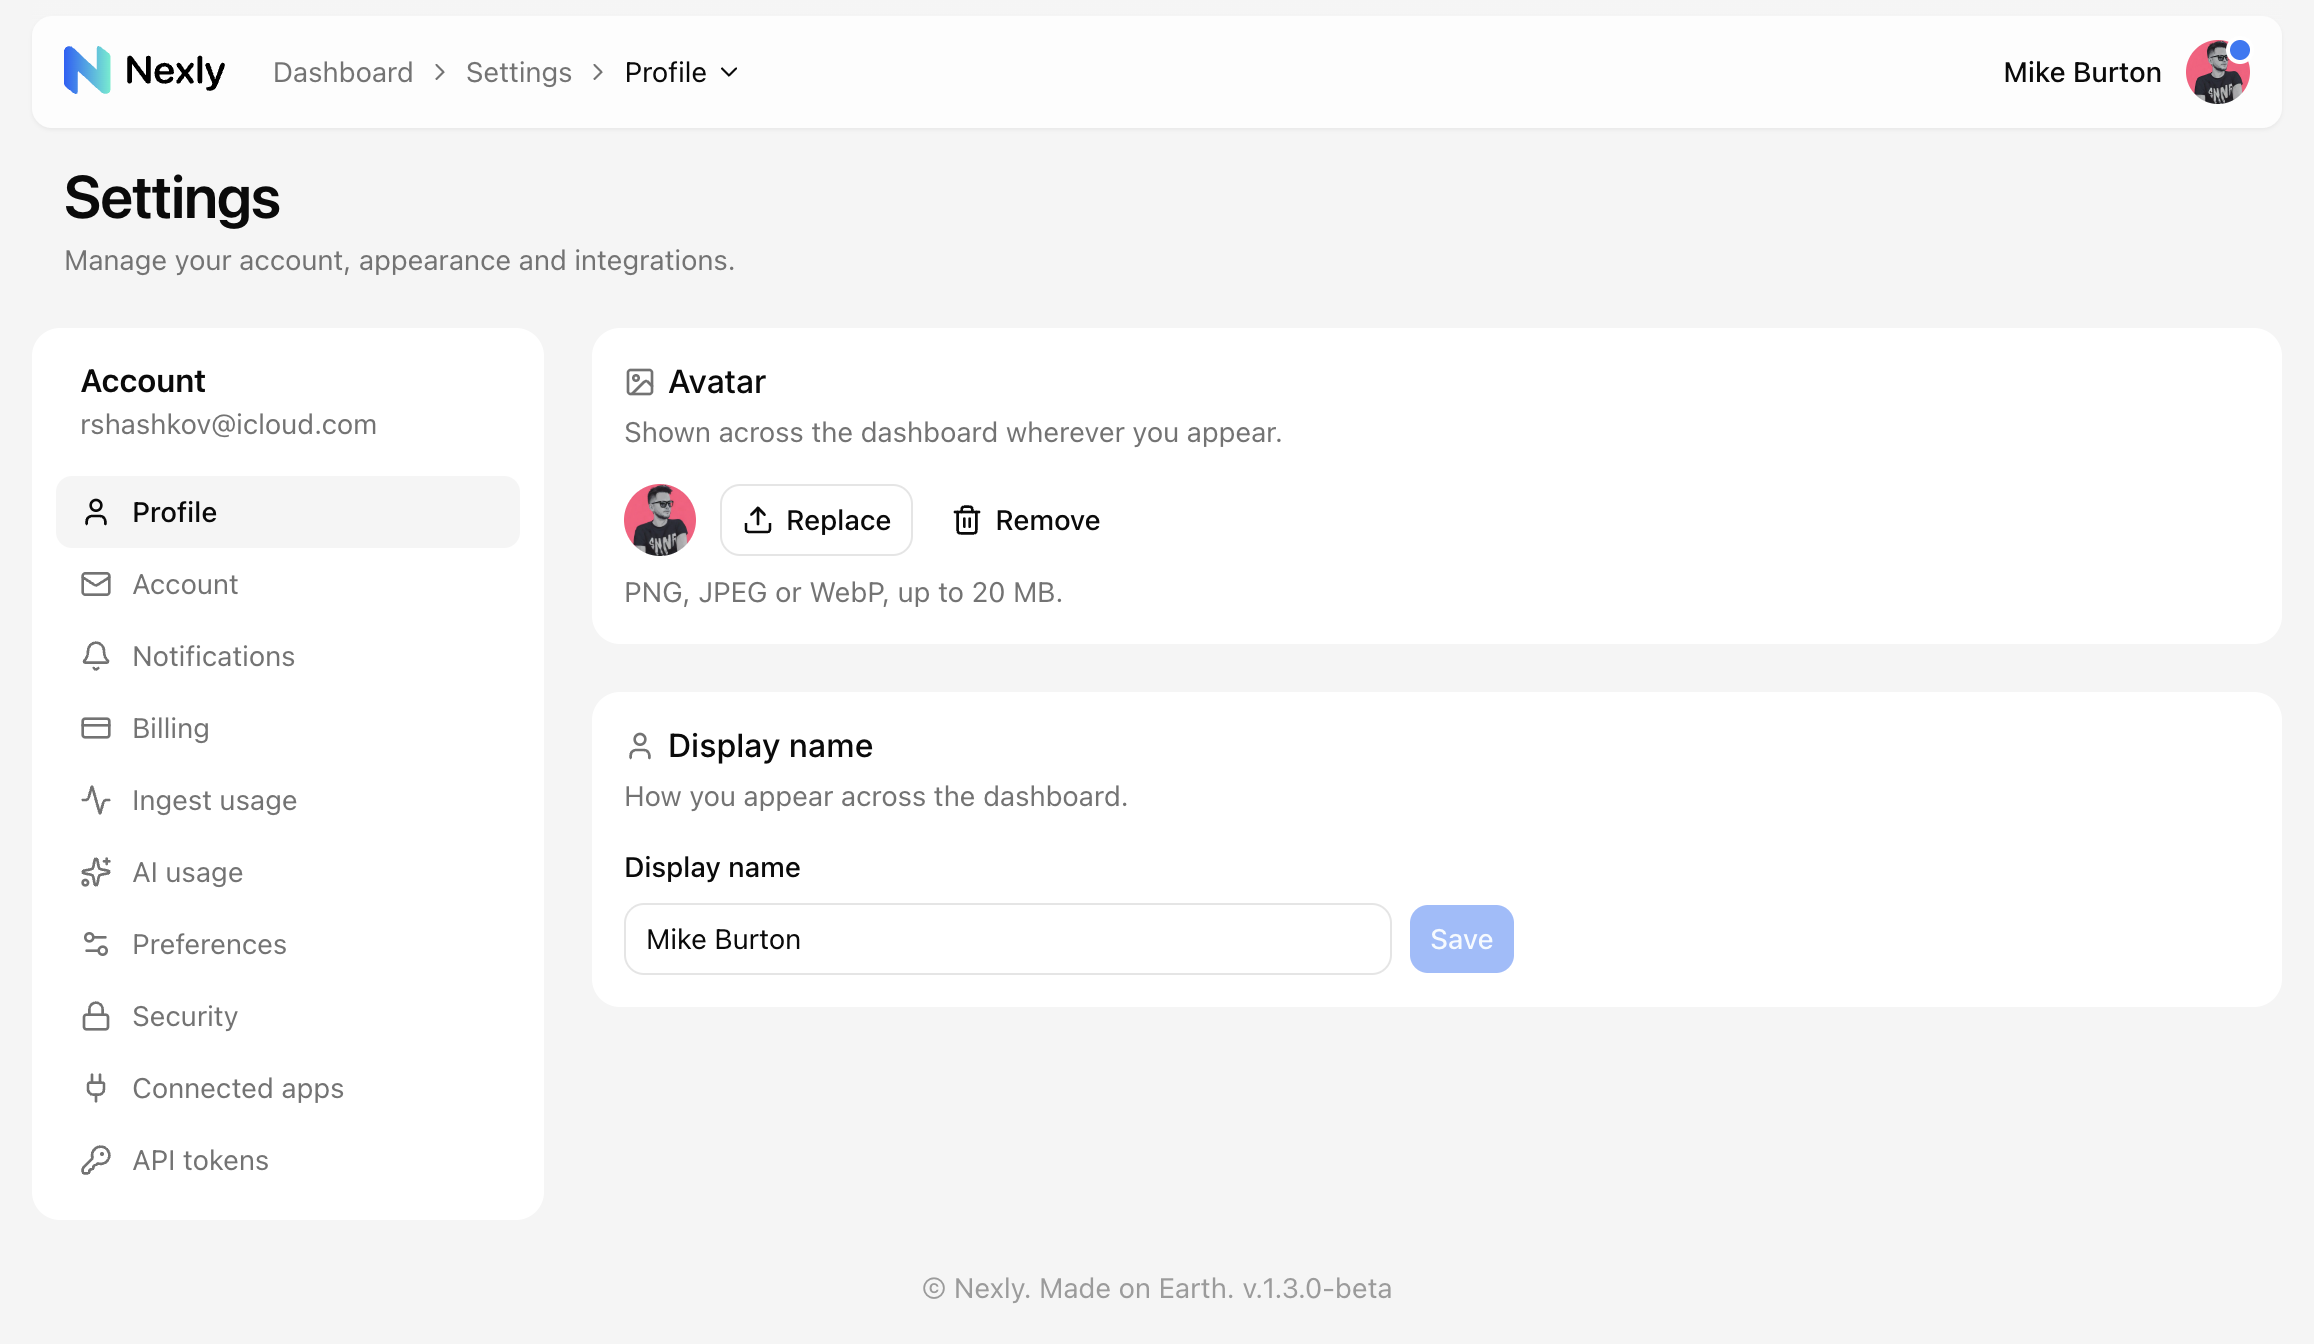The image size is (2314, 1344).
Task: Click the Account heading in sidebar card
Action: pyautogui.click(x=143, y=381)
